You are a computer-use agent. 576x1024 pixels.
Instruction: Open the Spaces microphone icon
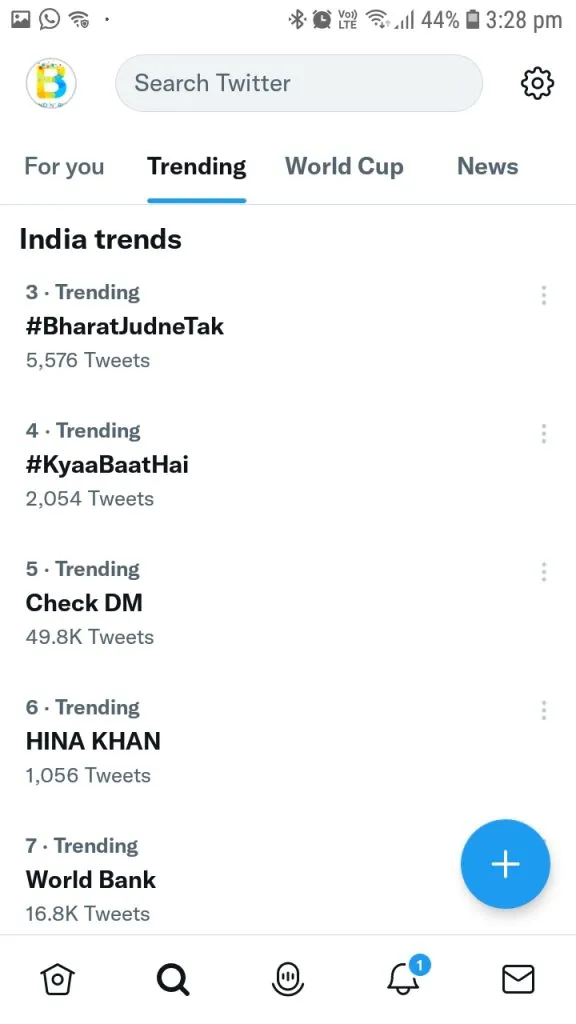(288, 980)
